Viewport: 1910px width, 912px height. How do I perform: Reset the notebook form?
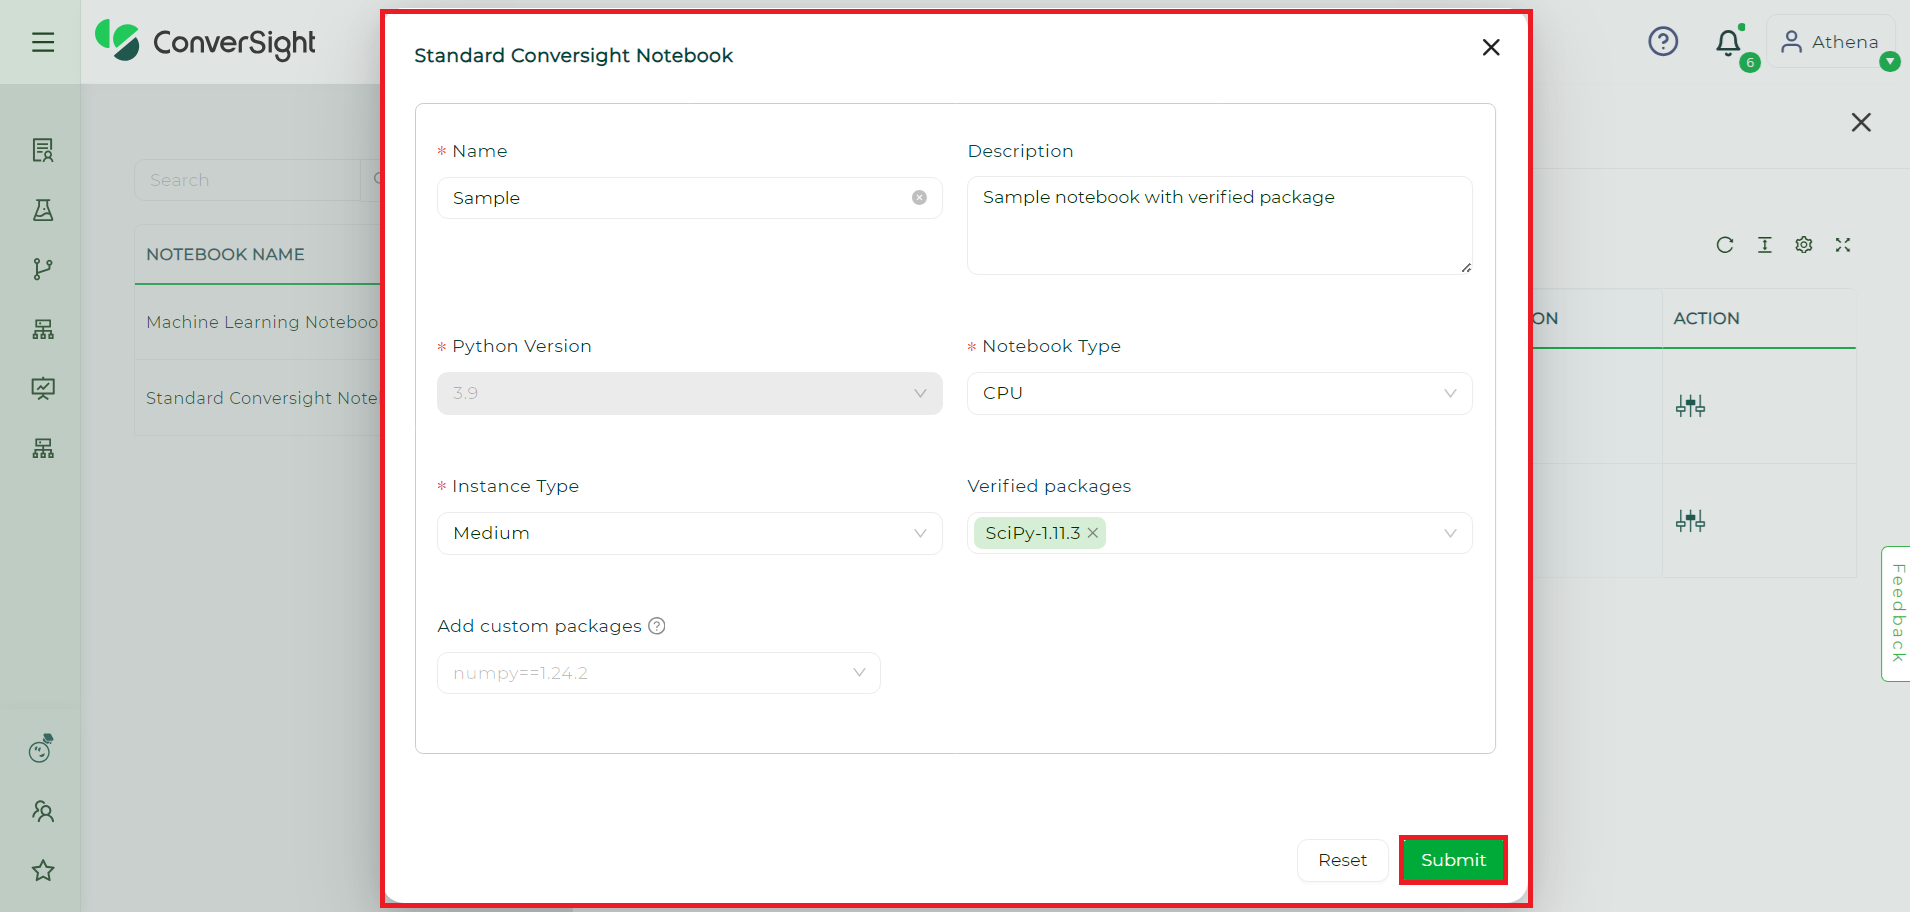pyautogui.click(x=1342, y=860)
